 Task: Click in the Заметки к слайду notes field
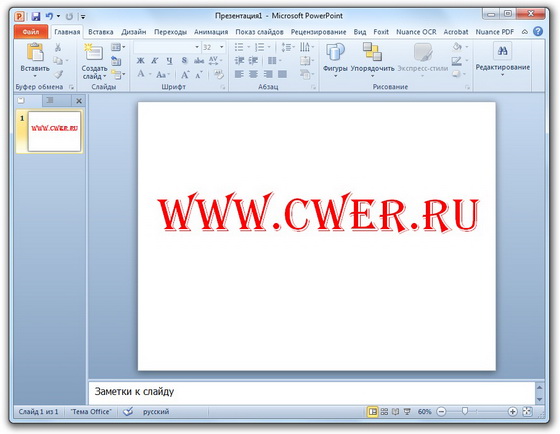(x=311, y=392)
